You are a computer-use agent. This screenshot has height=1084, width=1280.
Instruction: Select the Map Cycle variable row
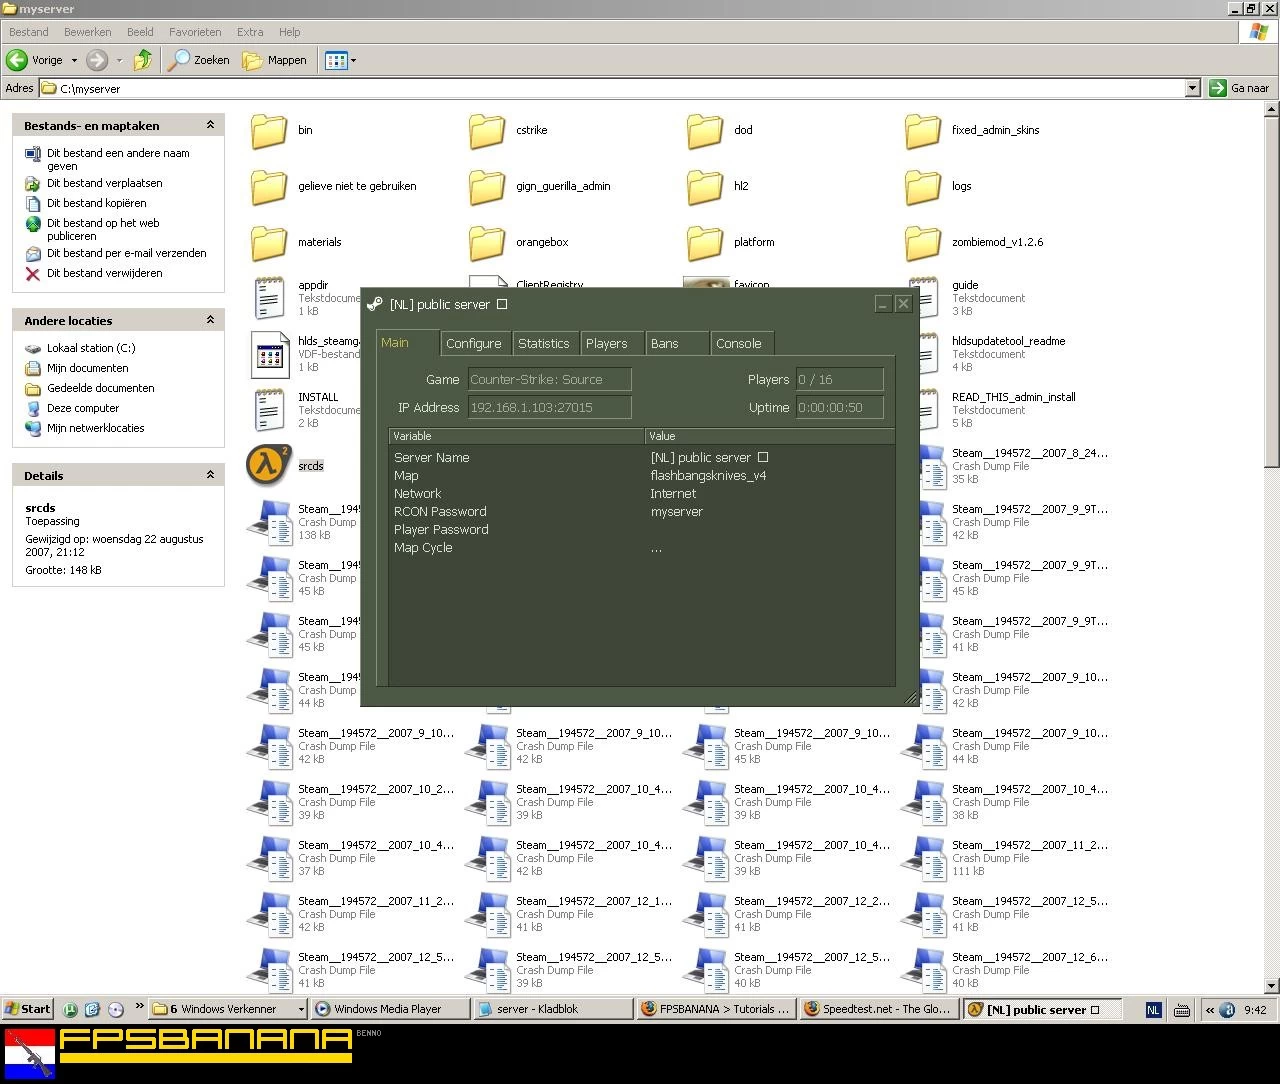[641, 548]
